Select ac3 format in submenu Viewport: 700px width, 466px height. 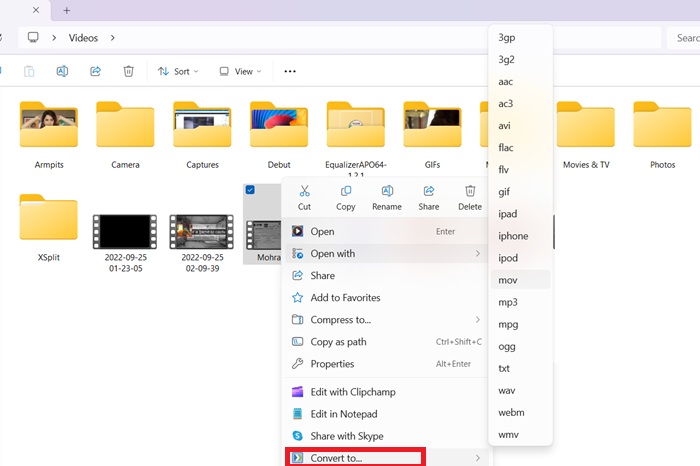tap(521, 104)
